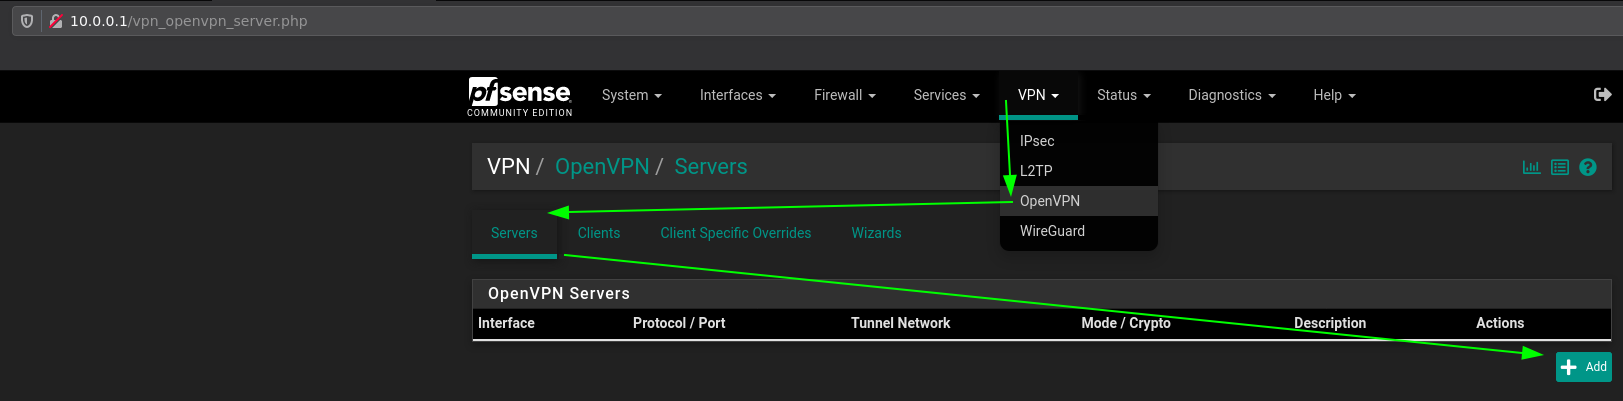This screenshot has height=401, width=1623.
Task: Click the logout icon in navbar
Action: click(1602, 95)
